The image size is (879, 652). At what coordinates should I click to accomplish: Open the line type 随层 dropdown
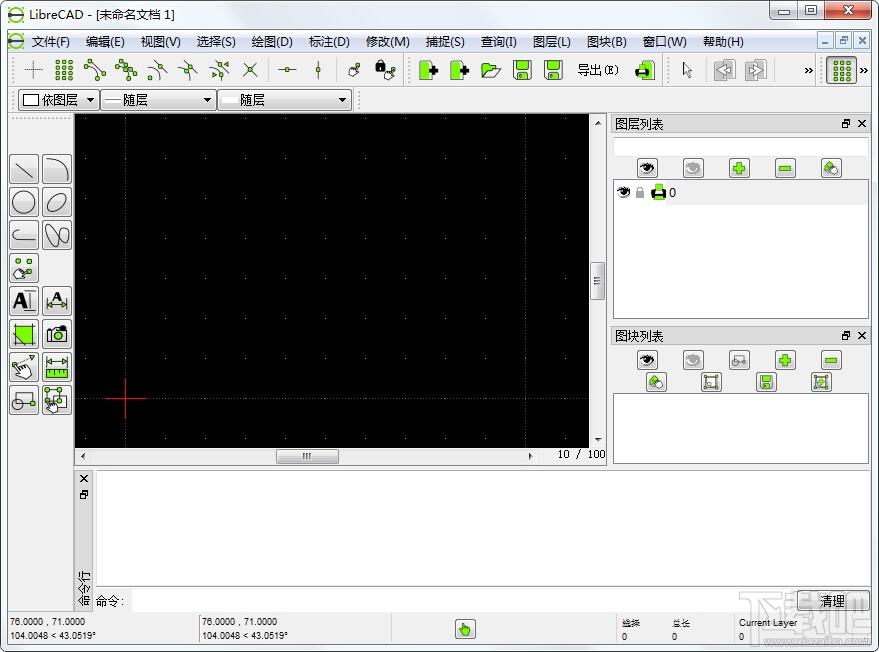click(x=284, y=100)
